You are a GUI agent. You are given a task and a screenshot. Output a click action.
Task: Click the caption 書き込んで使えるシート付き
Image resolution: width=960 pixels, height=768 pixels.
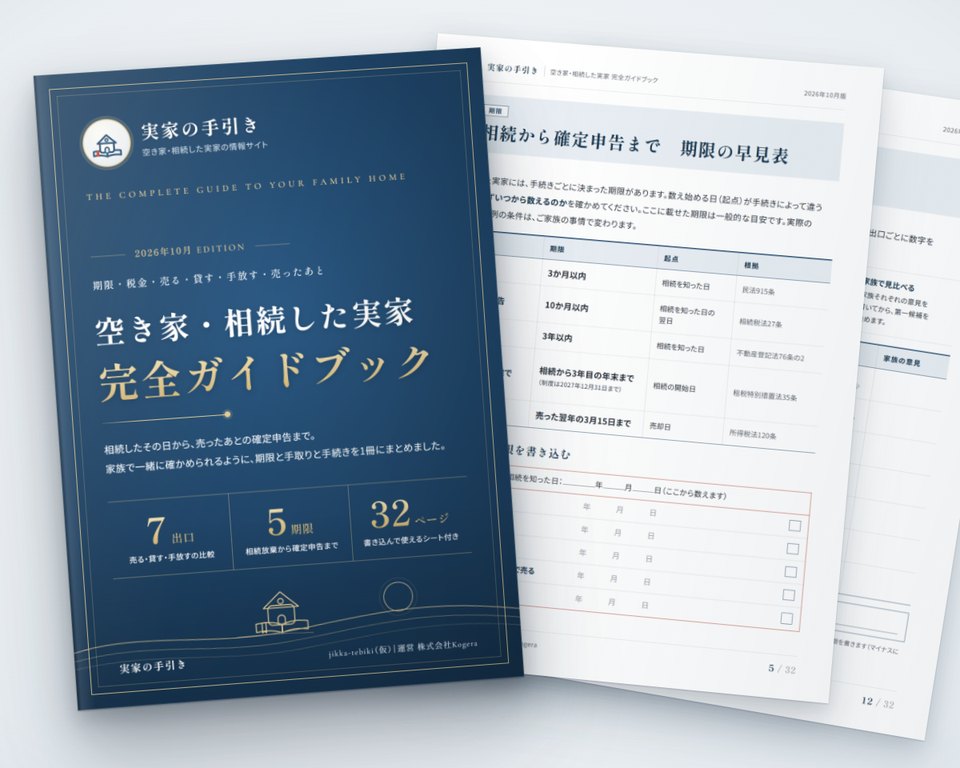411,540
